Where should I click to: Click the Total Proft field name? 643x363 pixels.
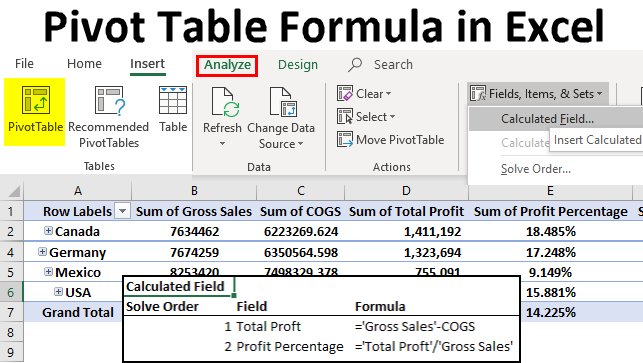268,326
